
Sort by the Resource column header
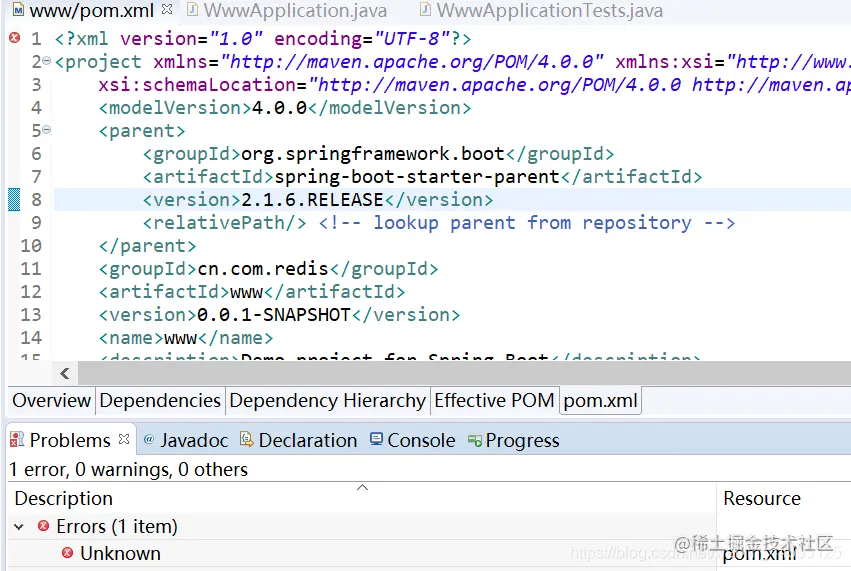(x=784, y=498)
